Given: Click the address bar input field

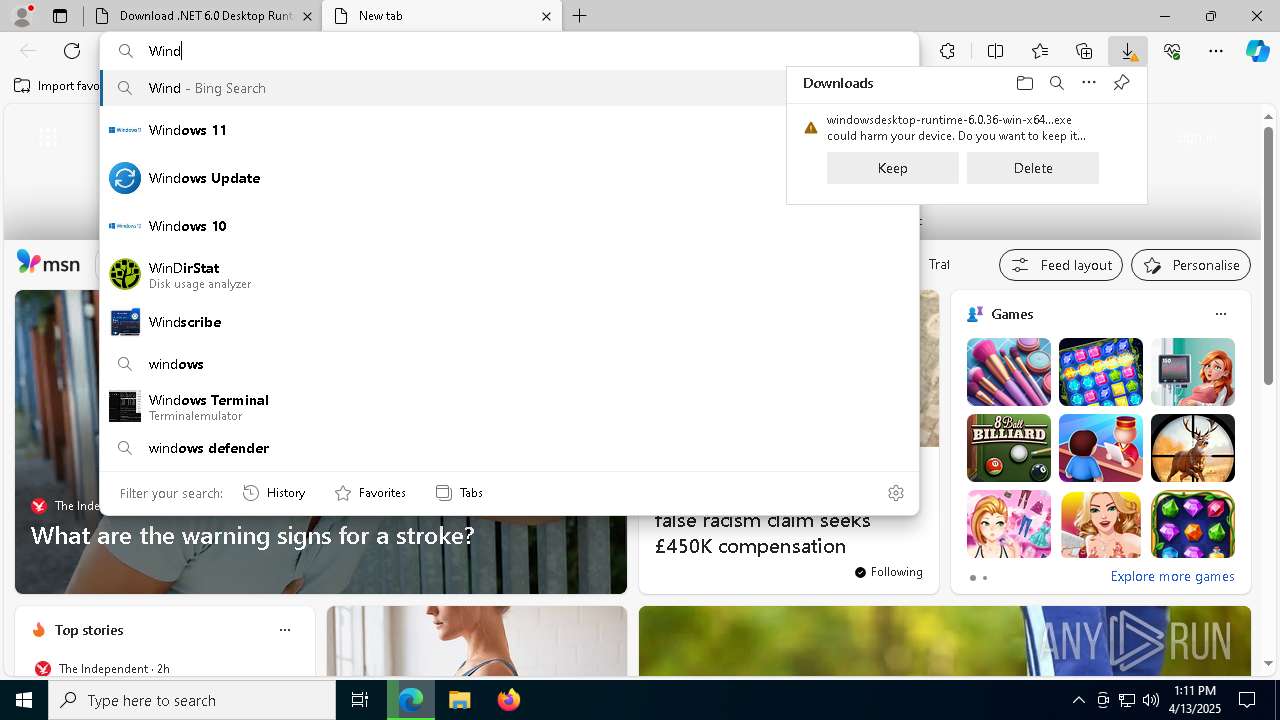Looking at the screenshot, I should click(510, 51).
